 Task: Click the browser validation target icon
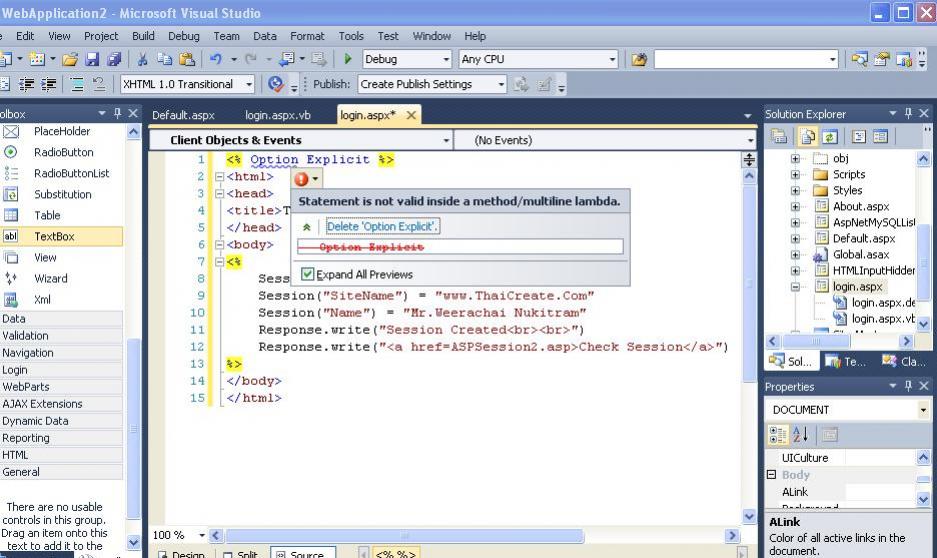(x=275, y=84)
